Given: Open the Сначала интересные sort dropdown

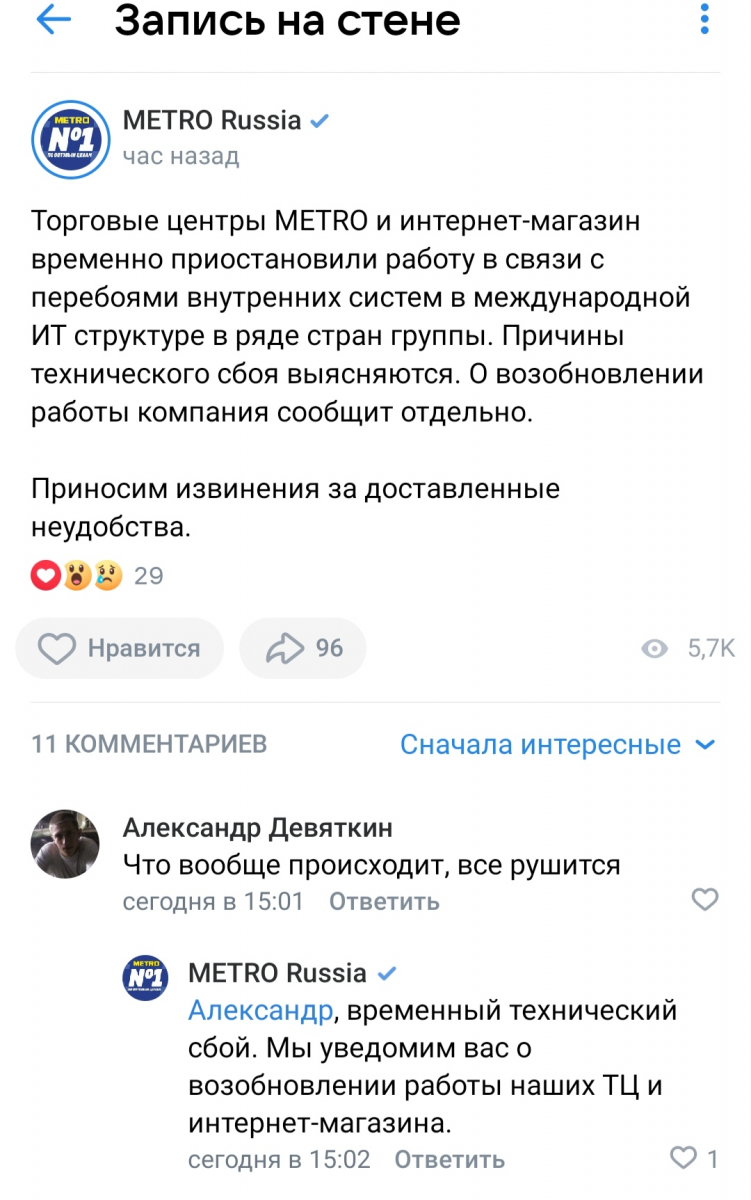Looking at the screenshot, I should (x=540, y=745).
